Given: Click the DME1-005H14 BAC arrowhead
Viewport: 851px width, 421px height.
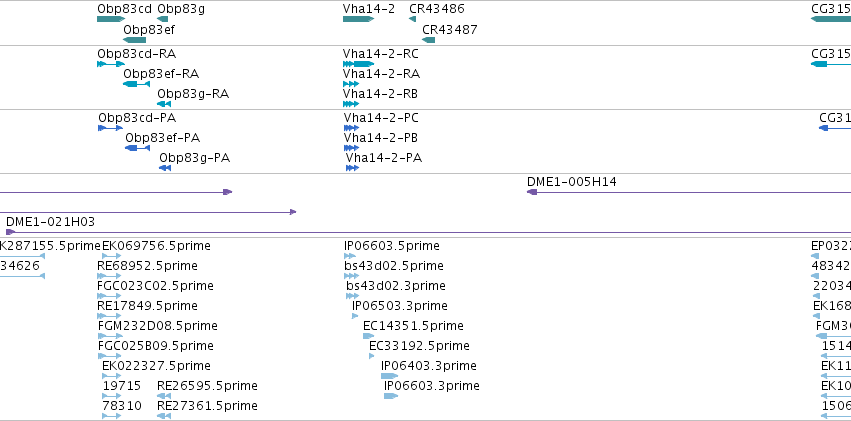Looking at the screenshot, I should pyautogui.click(x=532, y=192).
